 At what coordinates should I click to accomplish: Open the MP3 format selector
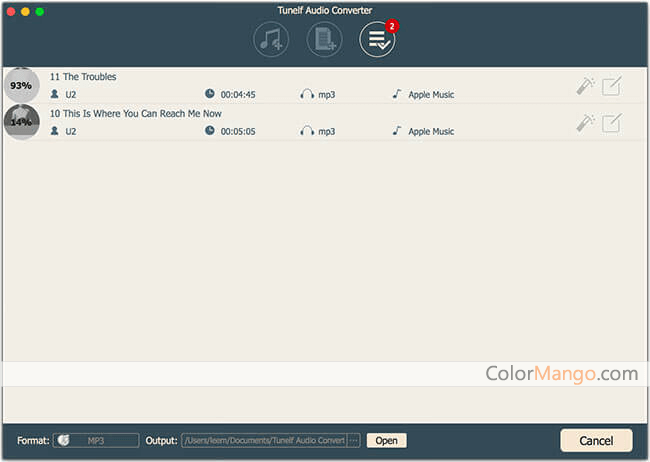point(96,440)
